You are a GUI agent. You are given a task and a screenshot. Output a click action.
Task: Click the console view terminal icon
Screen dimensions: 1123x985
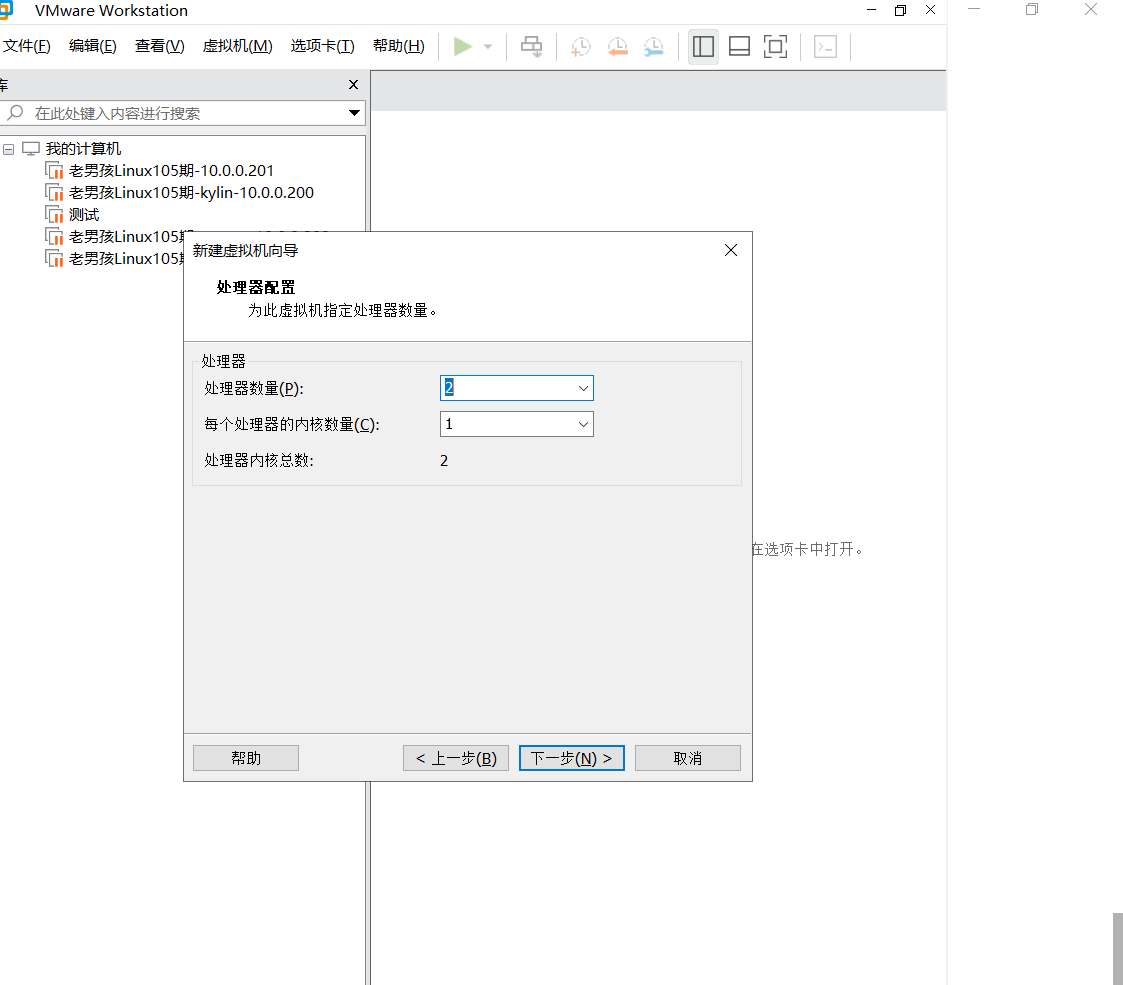[825, 47]
